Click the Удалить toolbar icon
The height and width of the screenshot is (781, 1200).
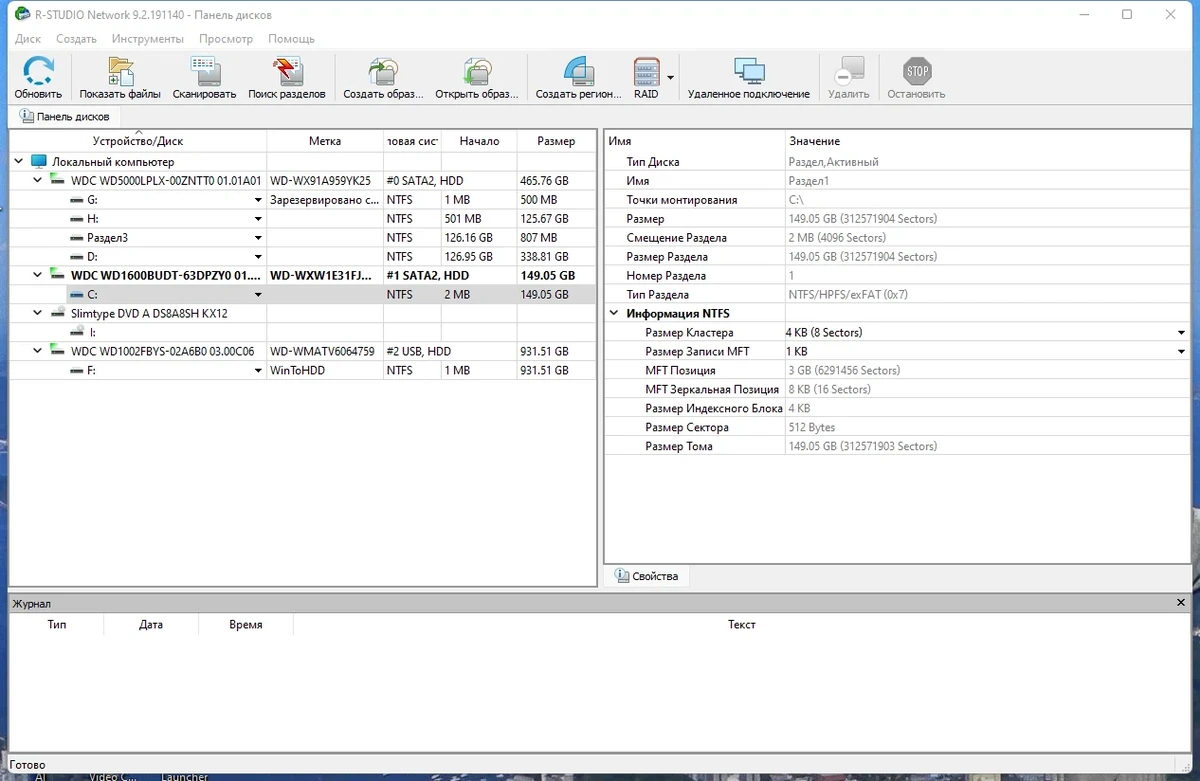(848, 72)
